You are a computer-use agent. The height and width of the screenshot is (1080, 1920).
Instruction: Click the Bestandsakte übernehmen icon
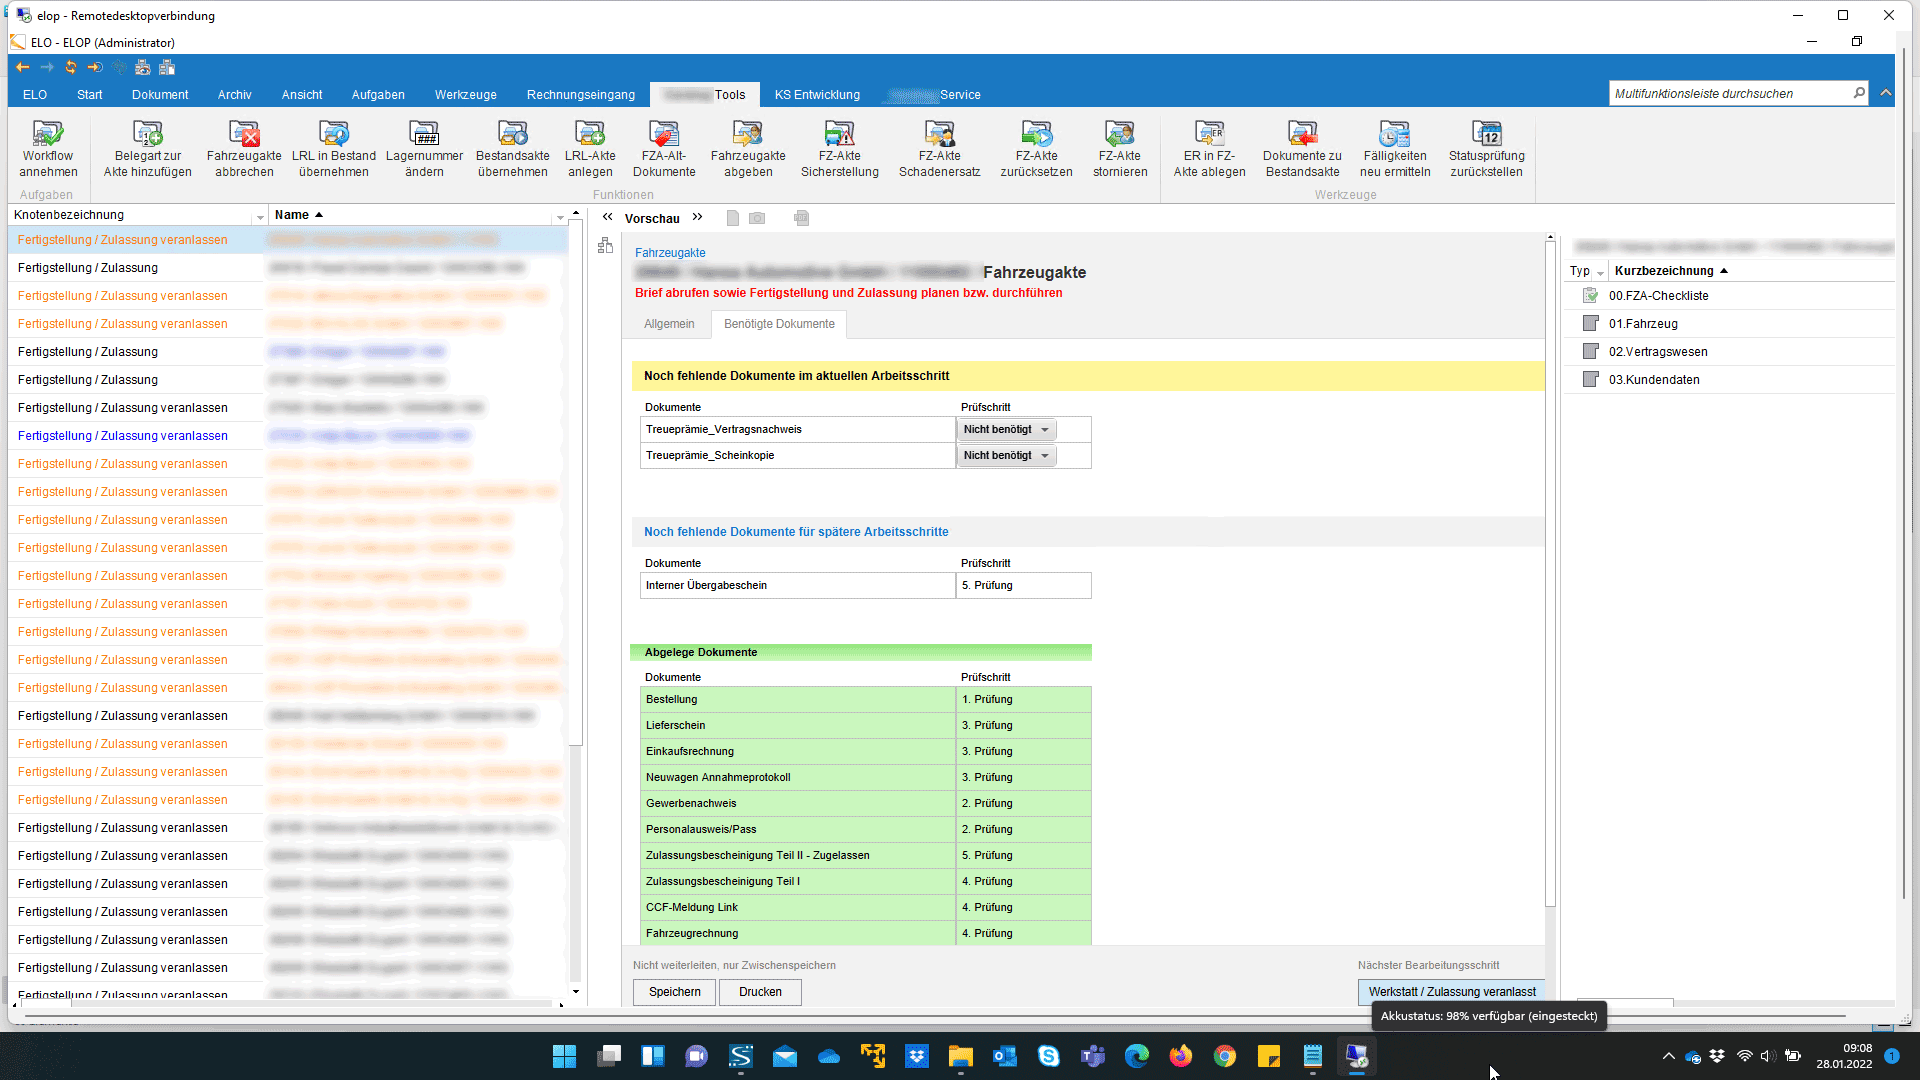(512, 133)
